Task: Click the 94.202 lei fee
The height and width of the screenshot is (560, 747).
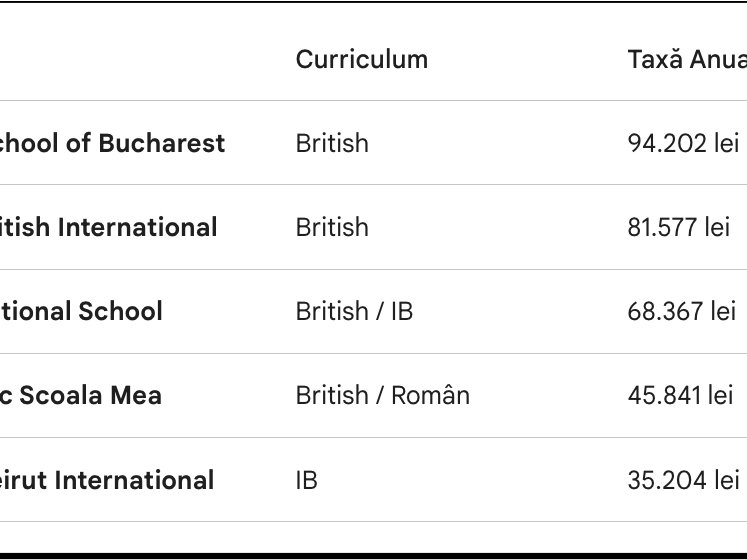Action: pyautogui.click(x=683, y=143)
